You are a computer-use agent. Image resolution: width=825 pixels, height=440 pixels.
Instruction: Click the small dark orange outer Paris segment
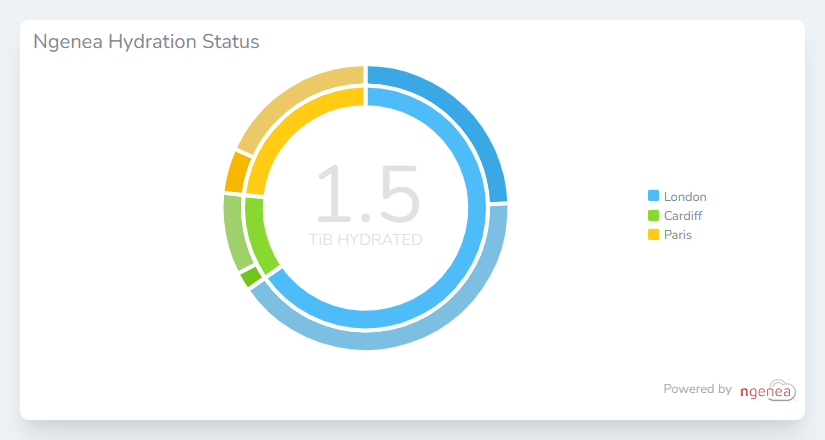coord(236,172)
